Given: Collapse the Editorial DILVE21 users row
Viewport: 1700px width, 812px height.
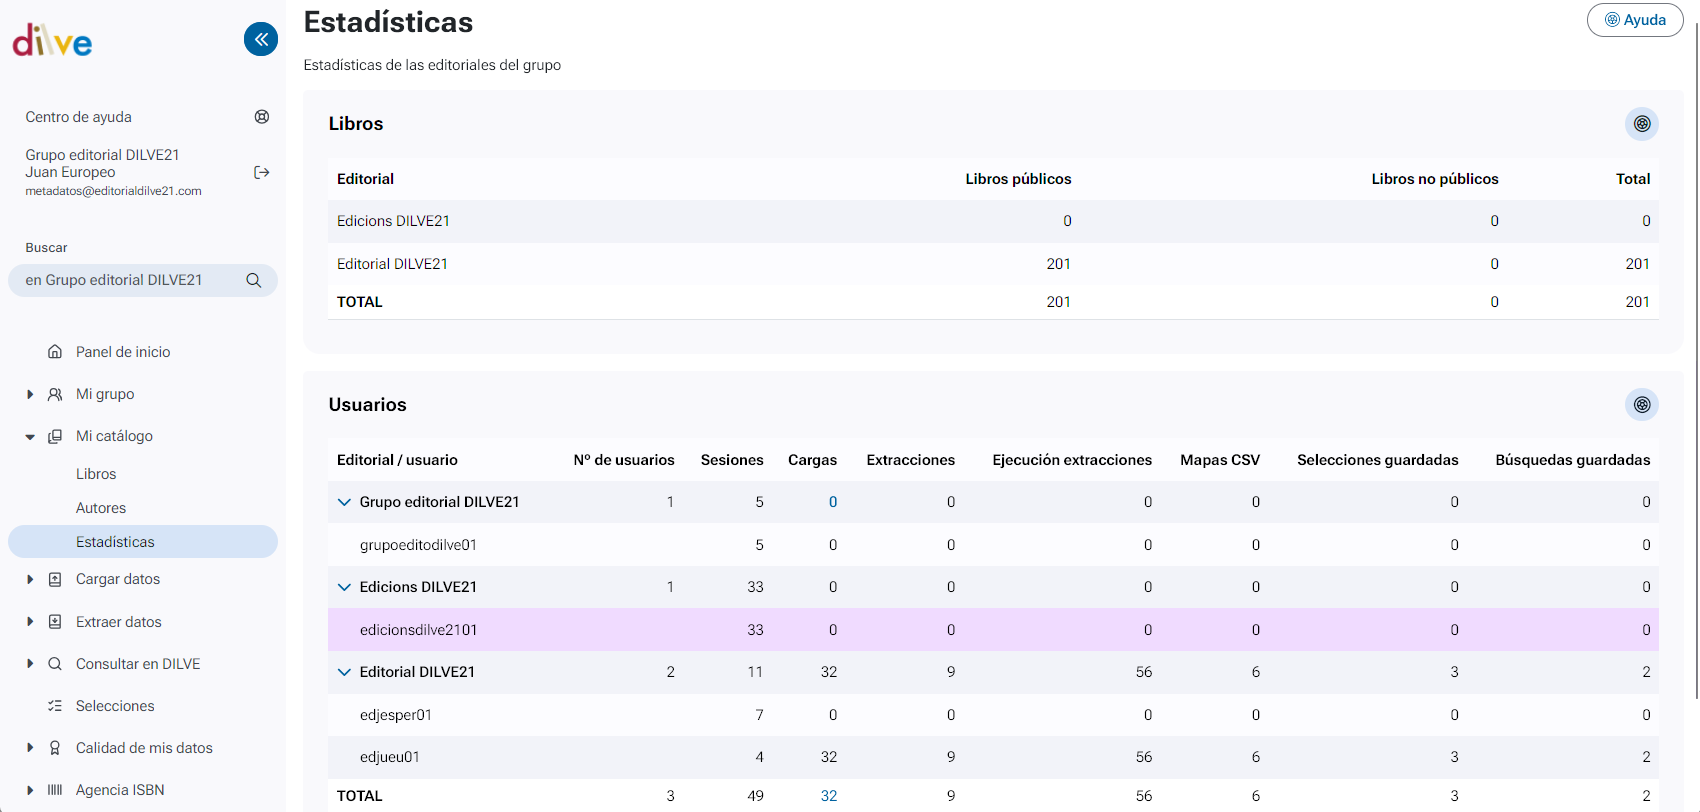Looking at the screenshot, I should (x=345, y=672).
